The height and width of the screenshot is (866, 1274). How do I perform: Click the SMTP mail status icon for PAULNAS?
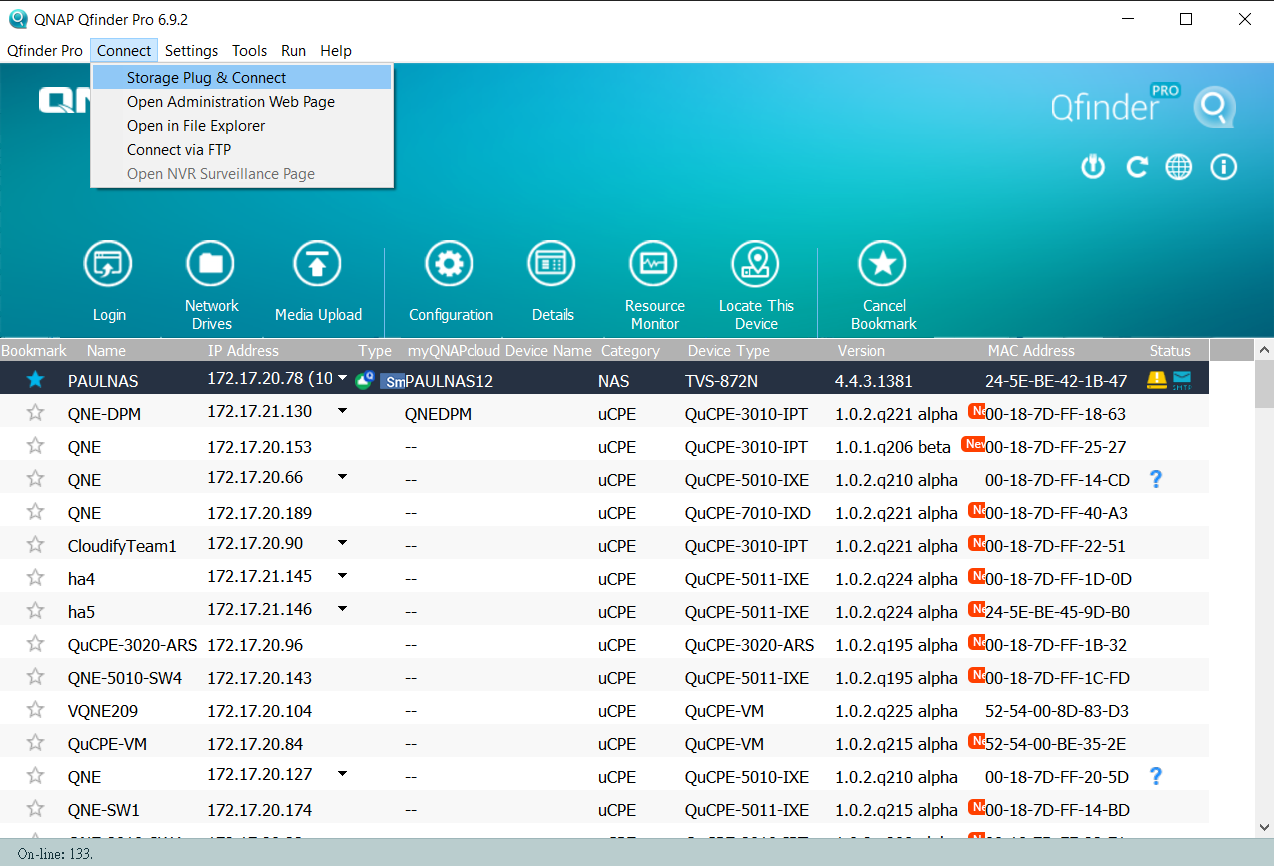[1182, 380]
